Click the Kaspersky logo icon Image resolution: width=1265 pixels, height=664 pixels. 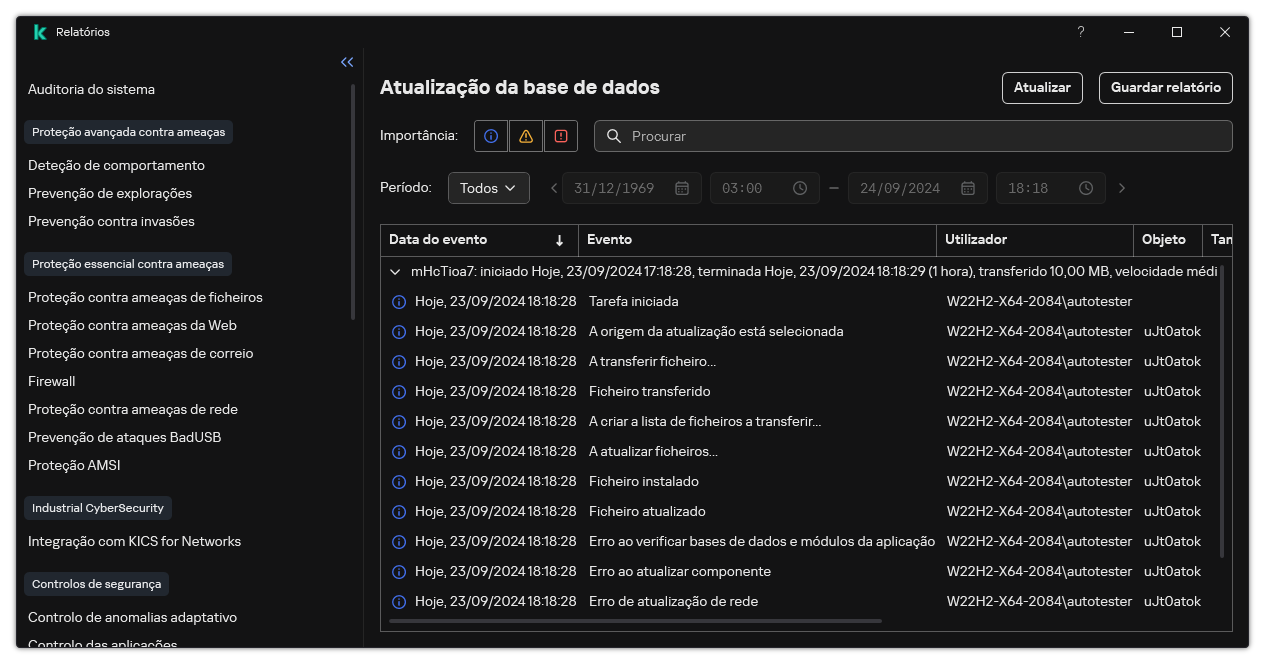[x=38, y=31]
